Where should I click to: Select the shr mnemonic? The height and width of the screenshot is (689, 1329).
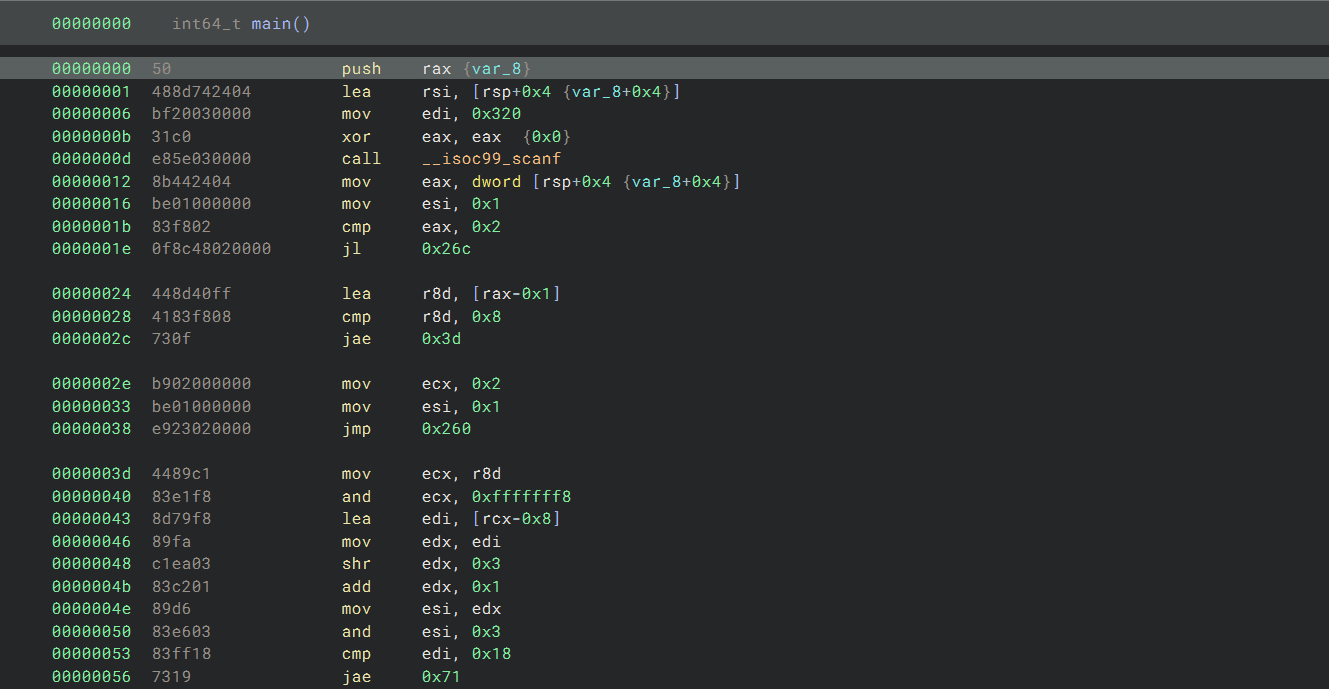(x=356, y=564)
